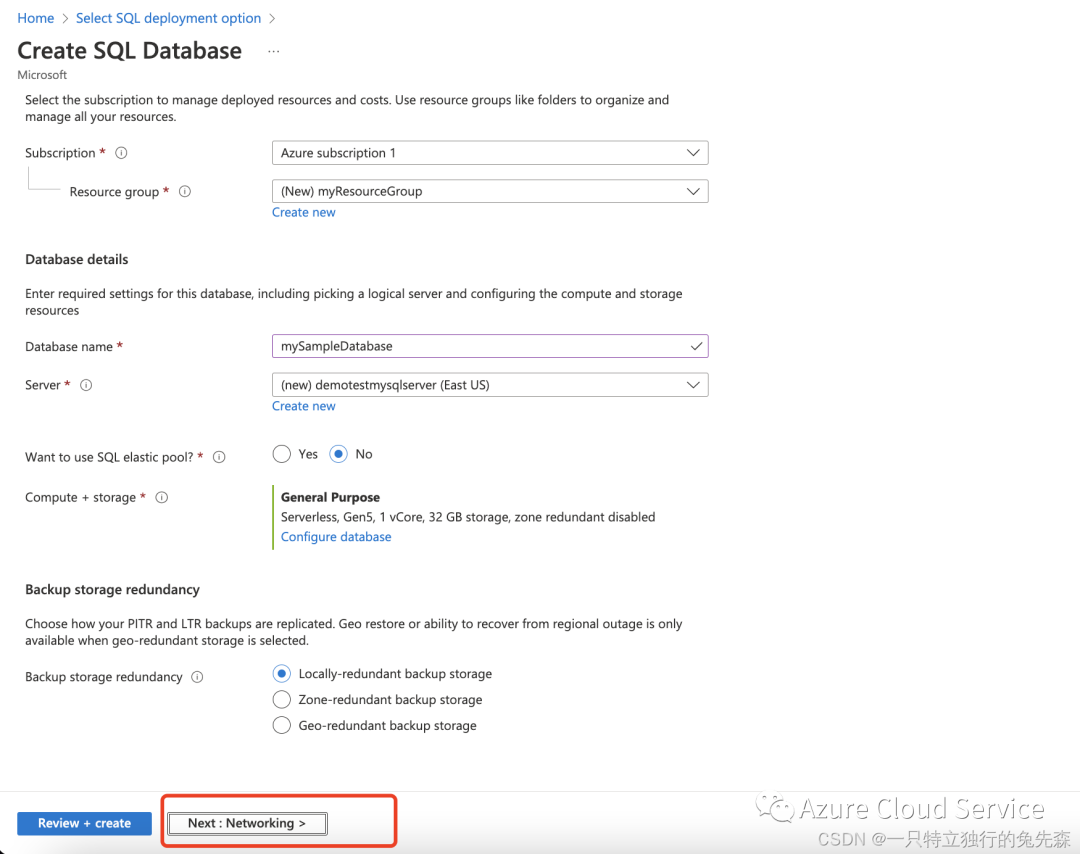Click Create new under Server
1080x854 pixels.
[x=304, y=406]
